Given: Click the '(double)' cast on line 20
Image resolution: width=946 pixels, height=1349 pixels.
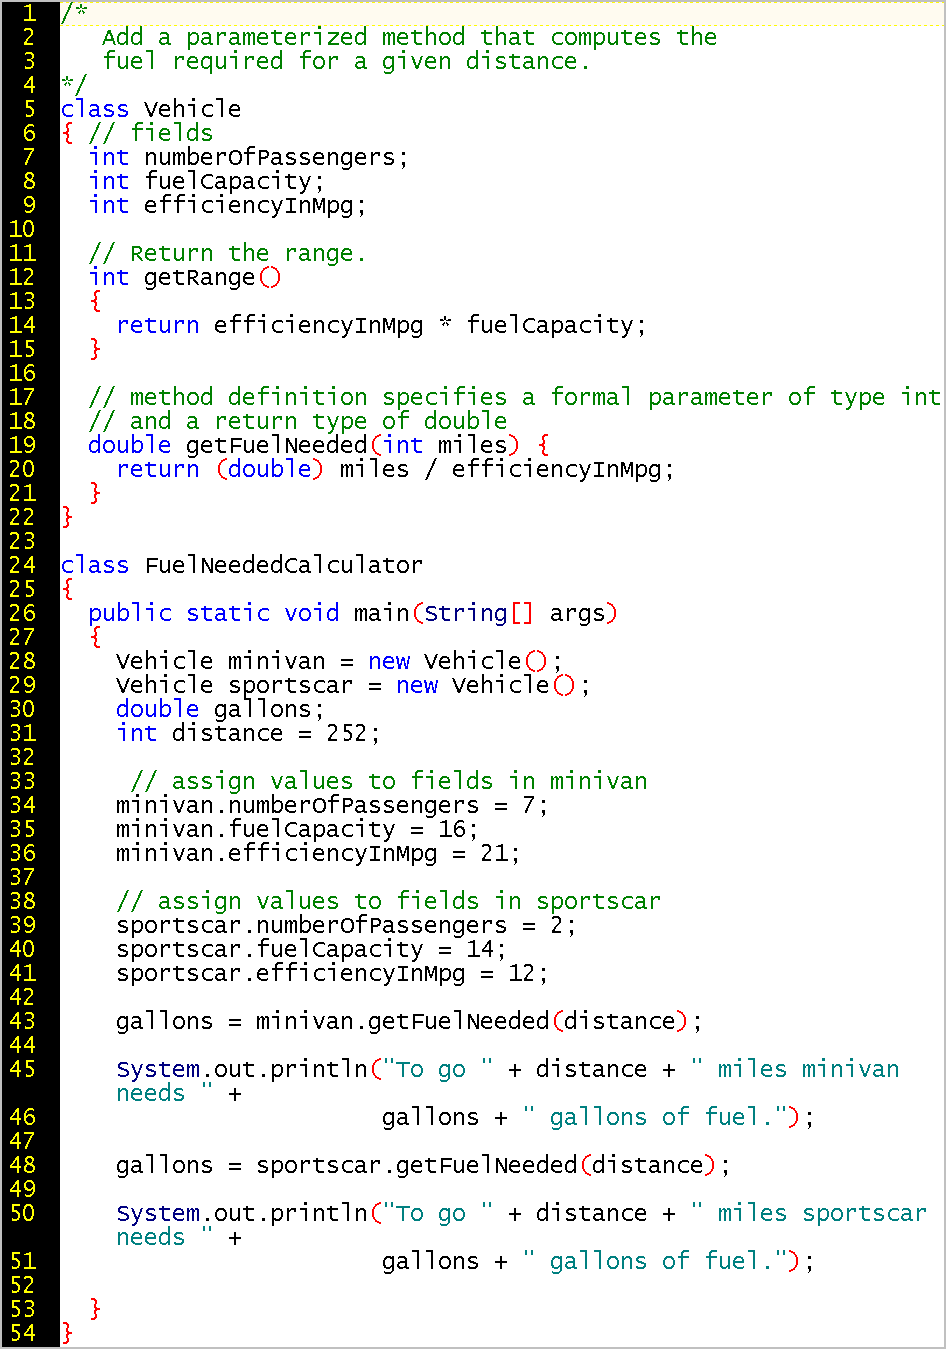Looking at the screenshot, I should [270, 469].
